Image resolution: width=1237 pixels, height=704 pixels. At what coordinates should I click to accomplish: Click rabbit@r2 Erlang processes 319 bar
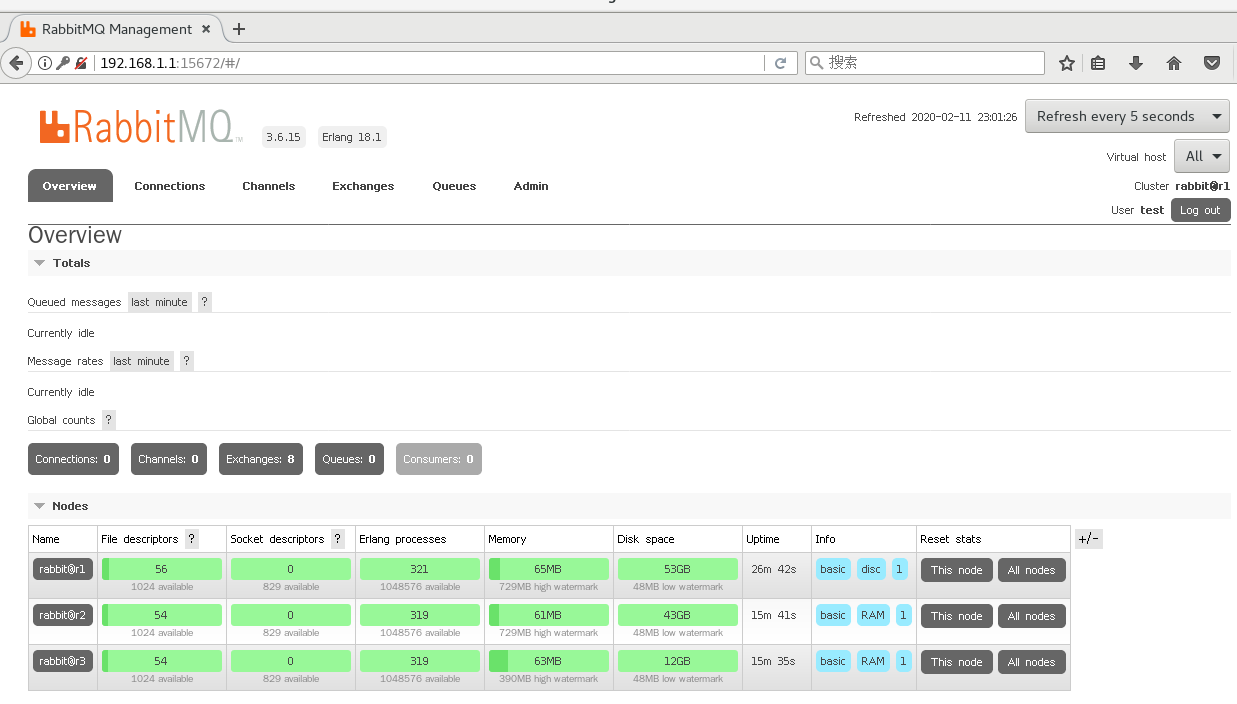(x=419, y=615)
